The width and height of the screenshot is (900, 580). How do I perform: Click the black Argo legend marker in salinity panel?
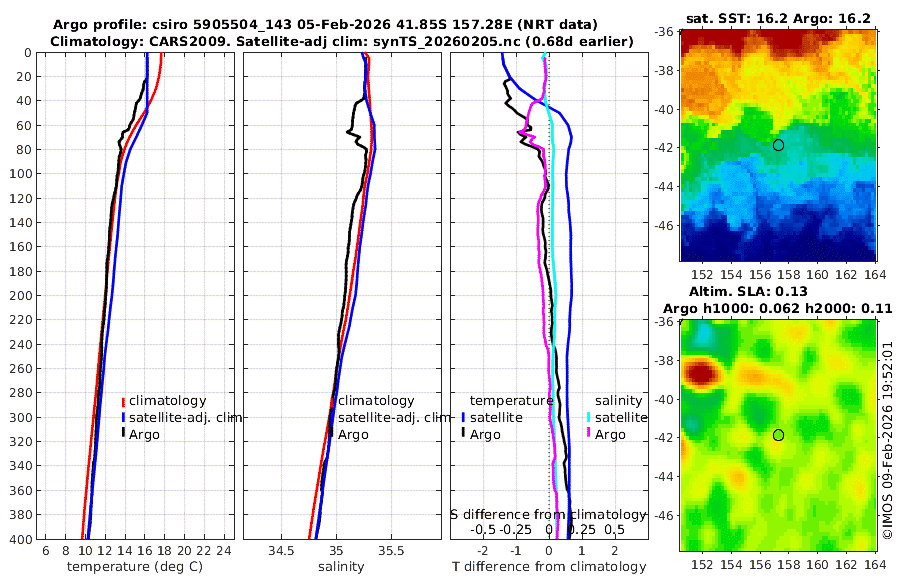[x=331, y=433]
